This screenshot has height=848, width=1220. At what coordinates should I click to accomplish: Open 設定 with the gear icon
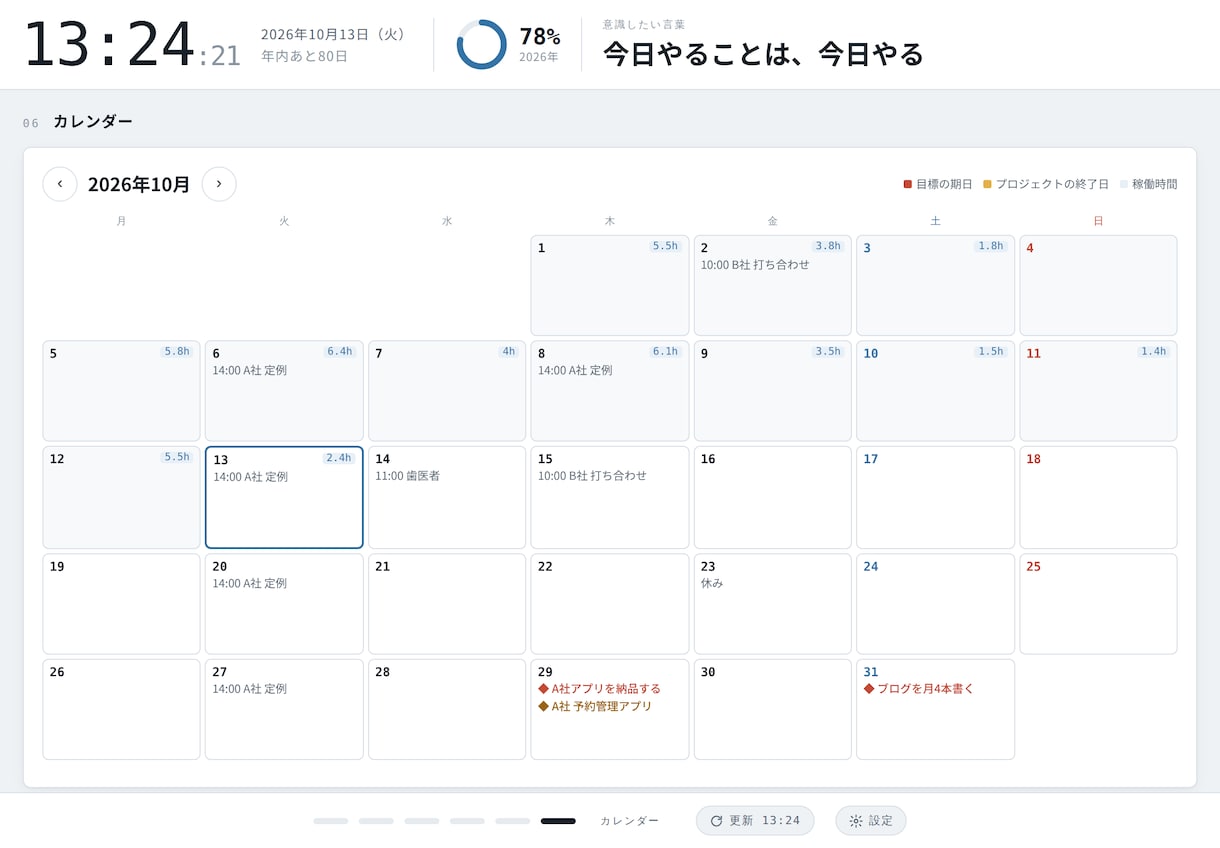(x=871, y=820)
